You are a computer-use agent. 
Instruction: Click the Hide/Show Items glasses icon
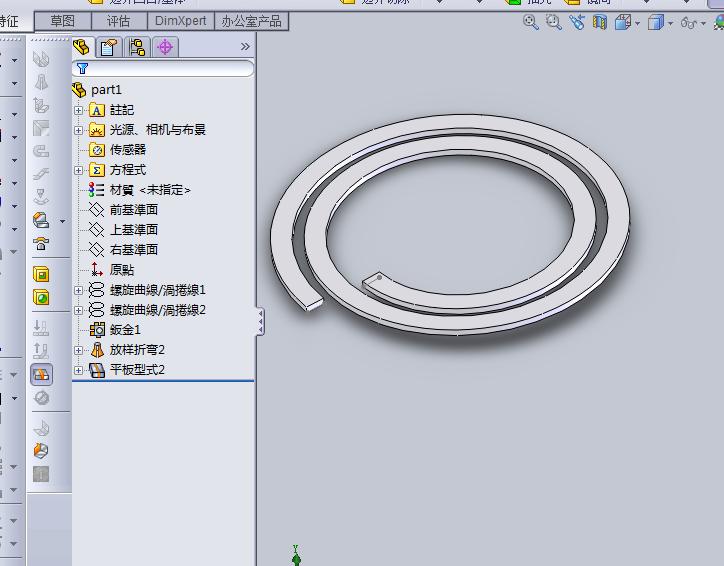click(689, 23)
